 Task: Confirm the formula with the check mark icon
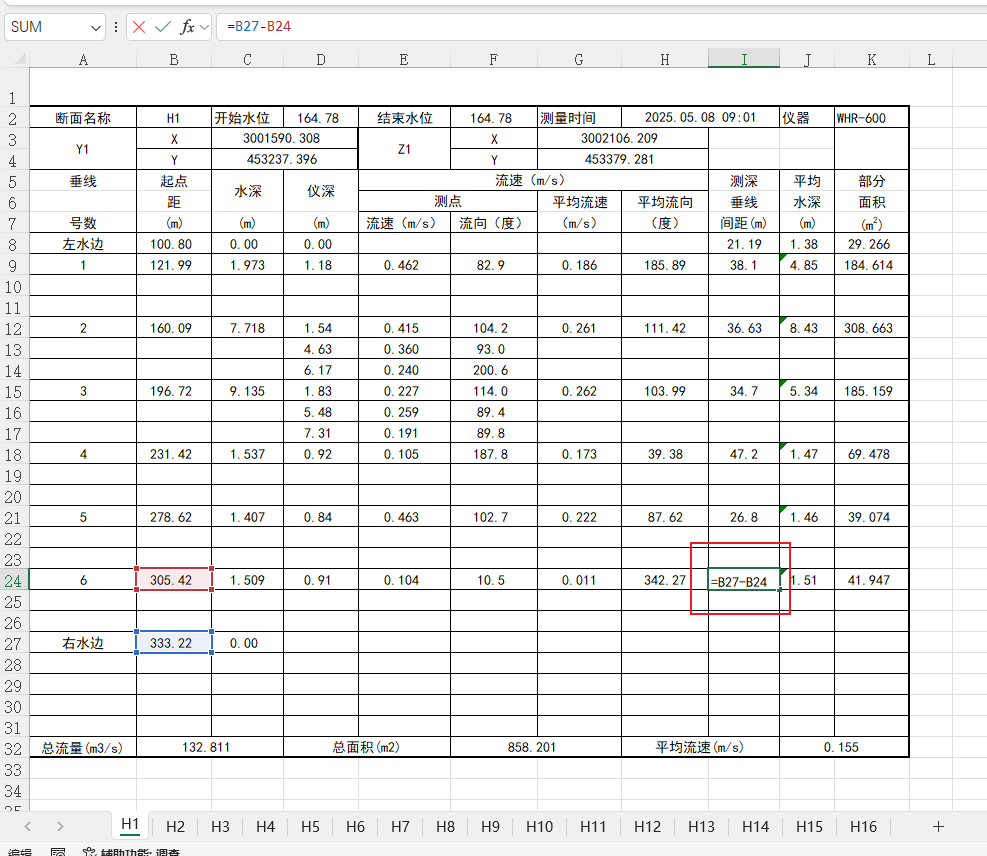point(163,27)
